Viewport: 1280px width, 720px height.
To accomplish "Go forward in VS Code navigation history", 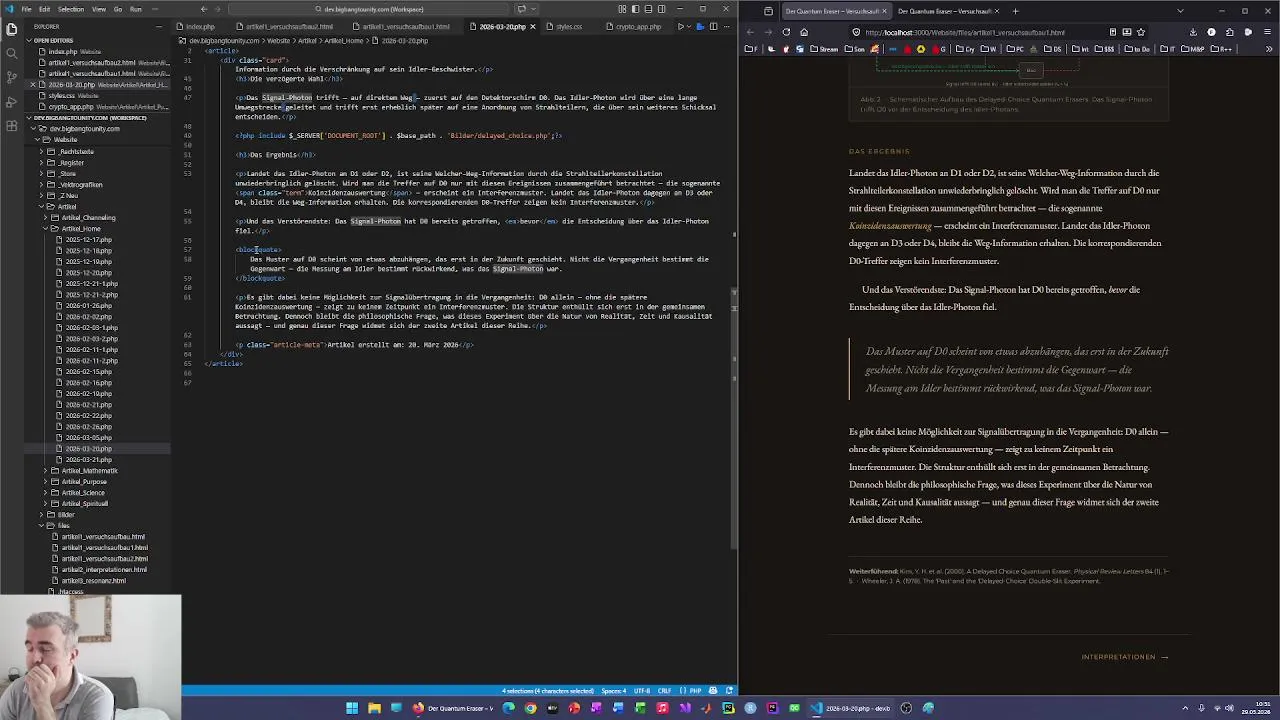I will click(x=217, y=9).
